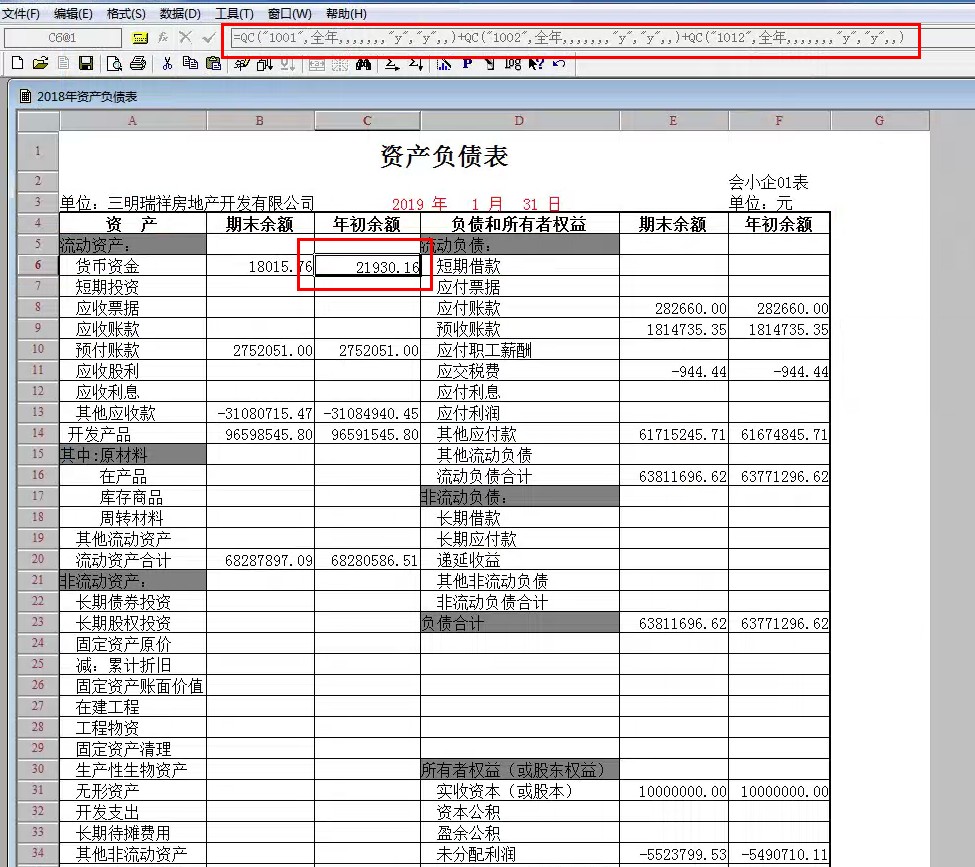The width and height of the screenshot is (975, 867).
Task: Select the cell showing 61715245.71
Action: click(x=674, y=434)
